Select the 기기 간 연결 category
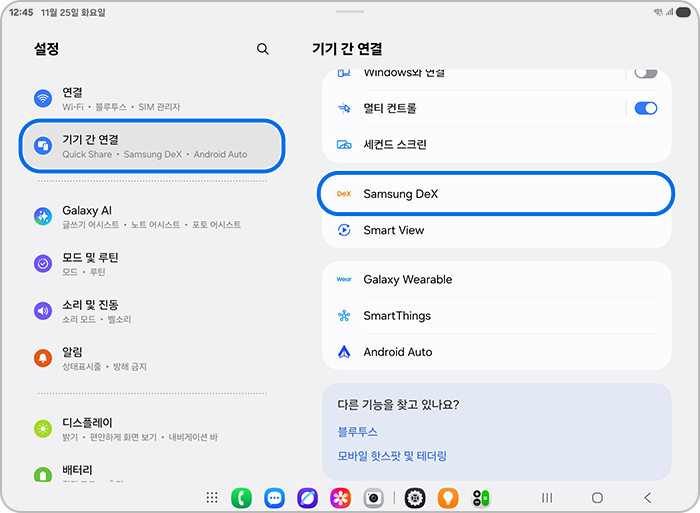The width and height of the screenshot is (700, 513). pyautogui.click(x=152, y=146)
